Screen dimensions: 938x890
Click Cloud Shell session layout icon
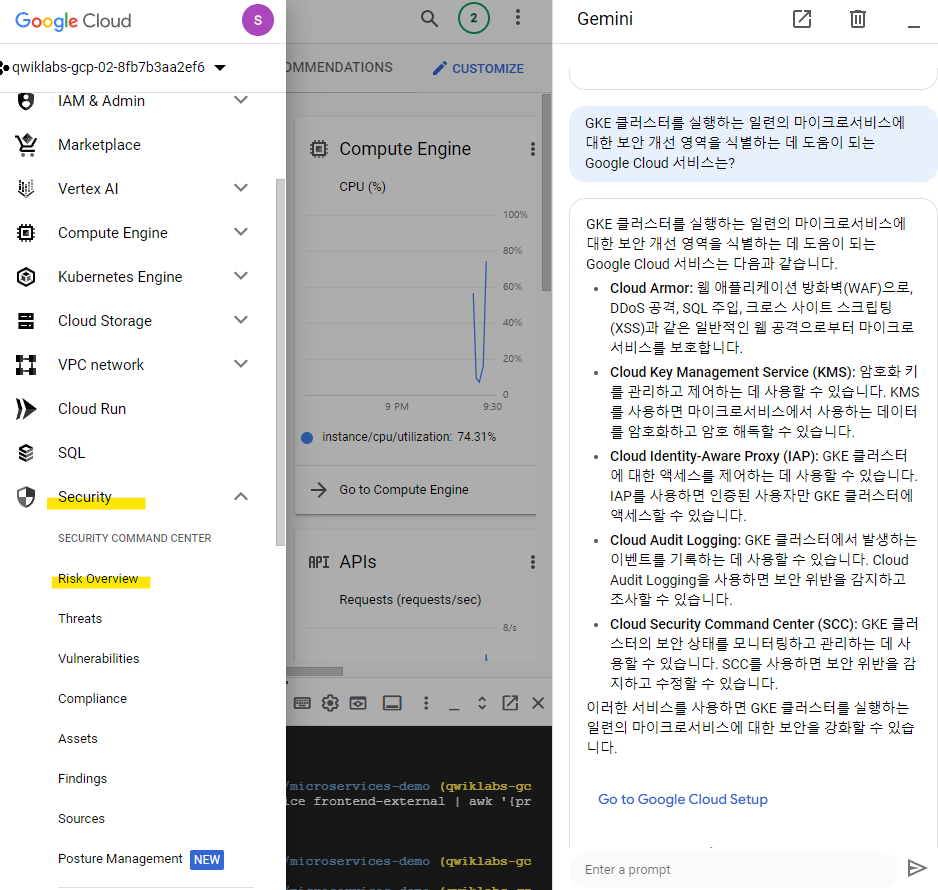coord(392,703)
